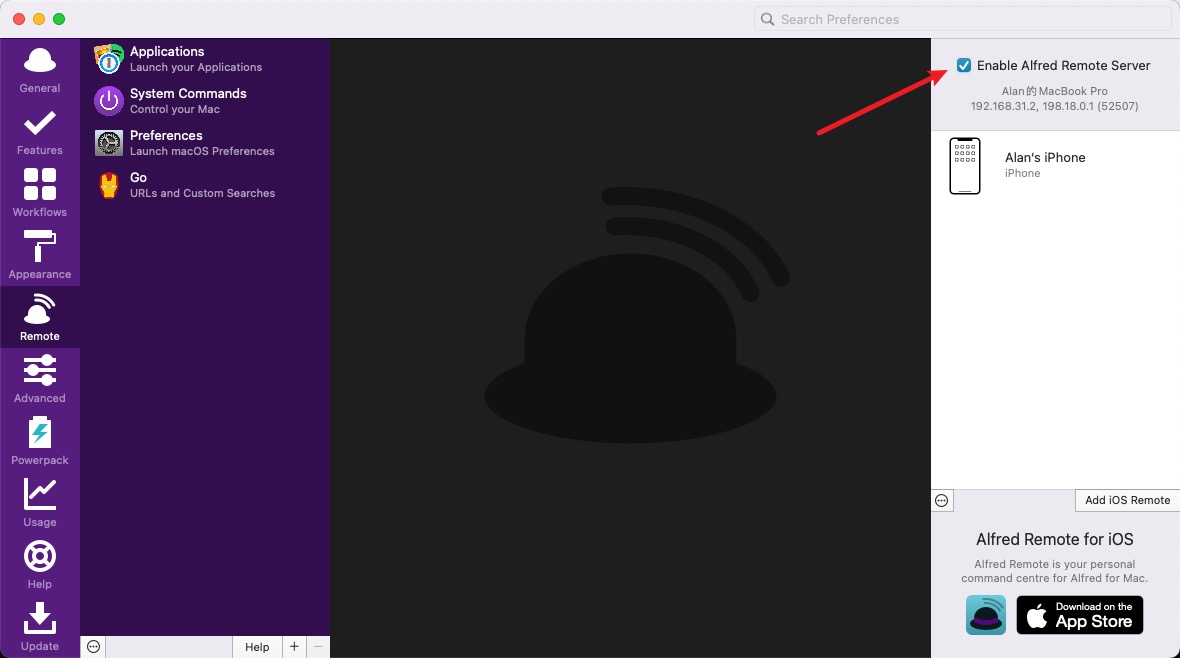Open the Update section
This screenshot has width=1180, height=658.
pos(40,627)
